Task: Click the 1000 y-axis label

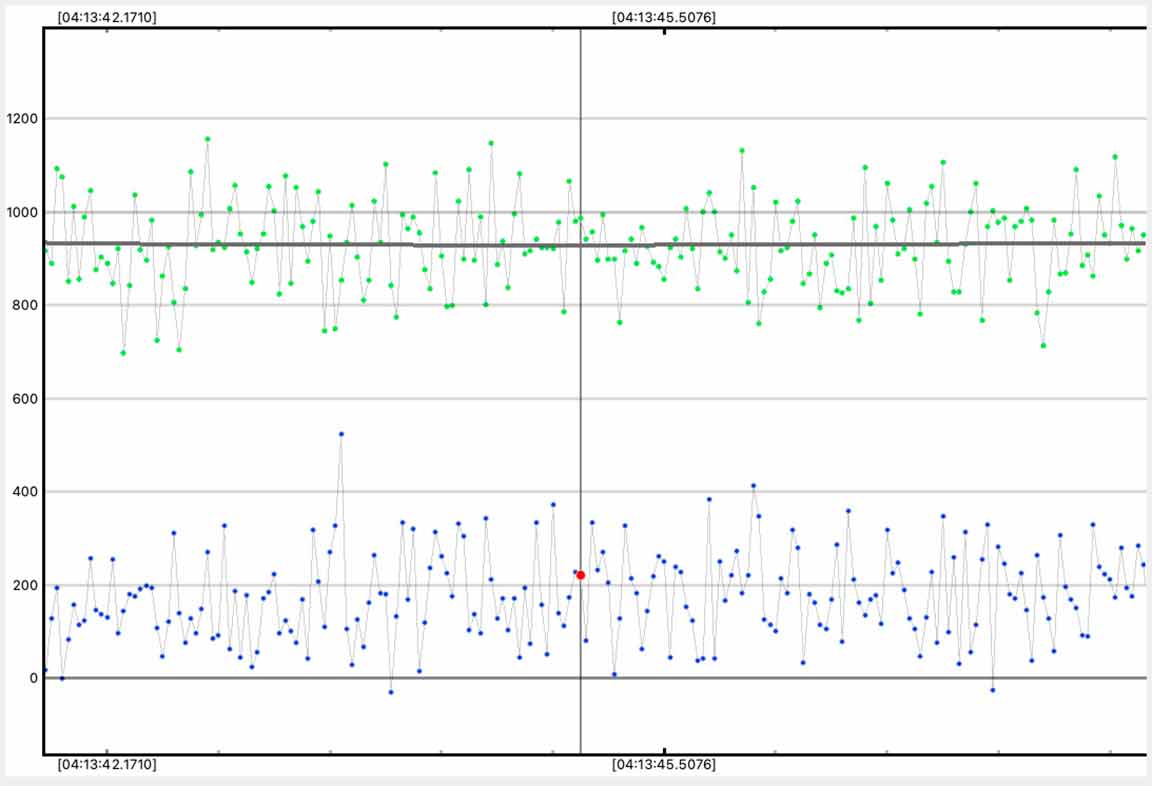Action: 21,212
